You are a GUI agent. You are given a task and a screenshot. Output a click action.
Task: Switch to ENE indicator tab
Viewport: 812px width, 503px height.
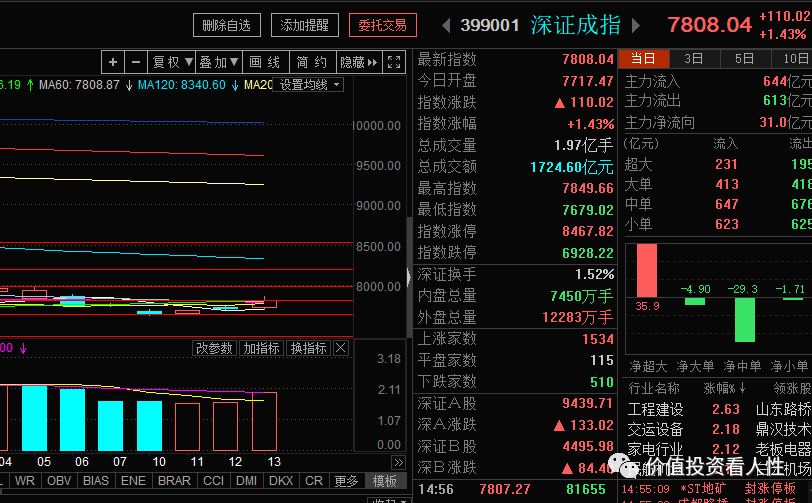point(133,481)
